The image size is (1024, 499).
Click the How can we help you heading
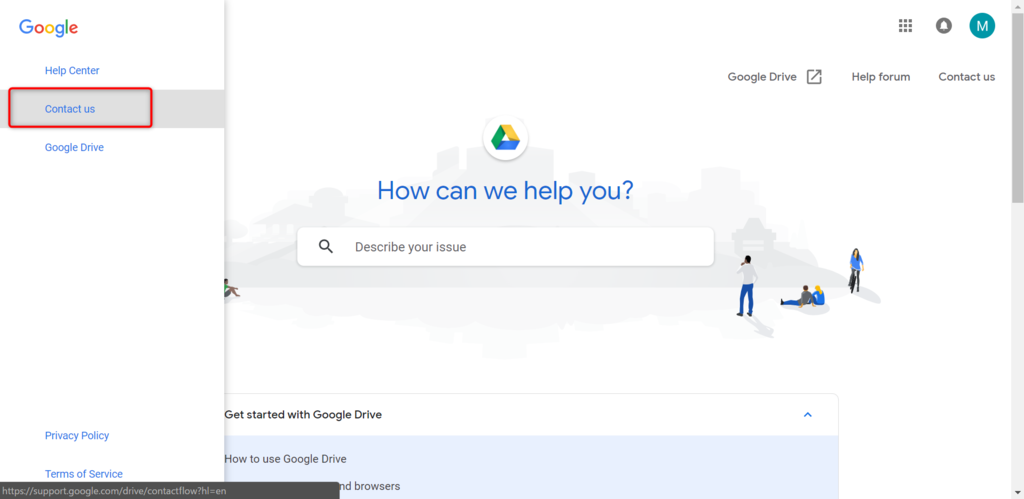coord(505,190)
